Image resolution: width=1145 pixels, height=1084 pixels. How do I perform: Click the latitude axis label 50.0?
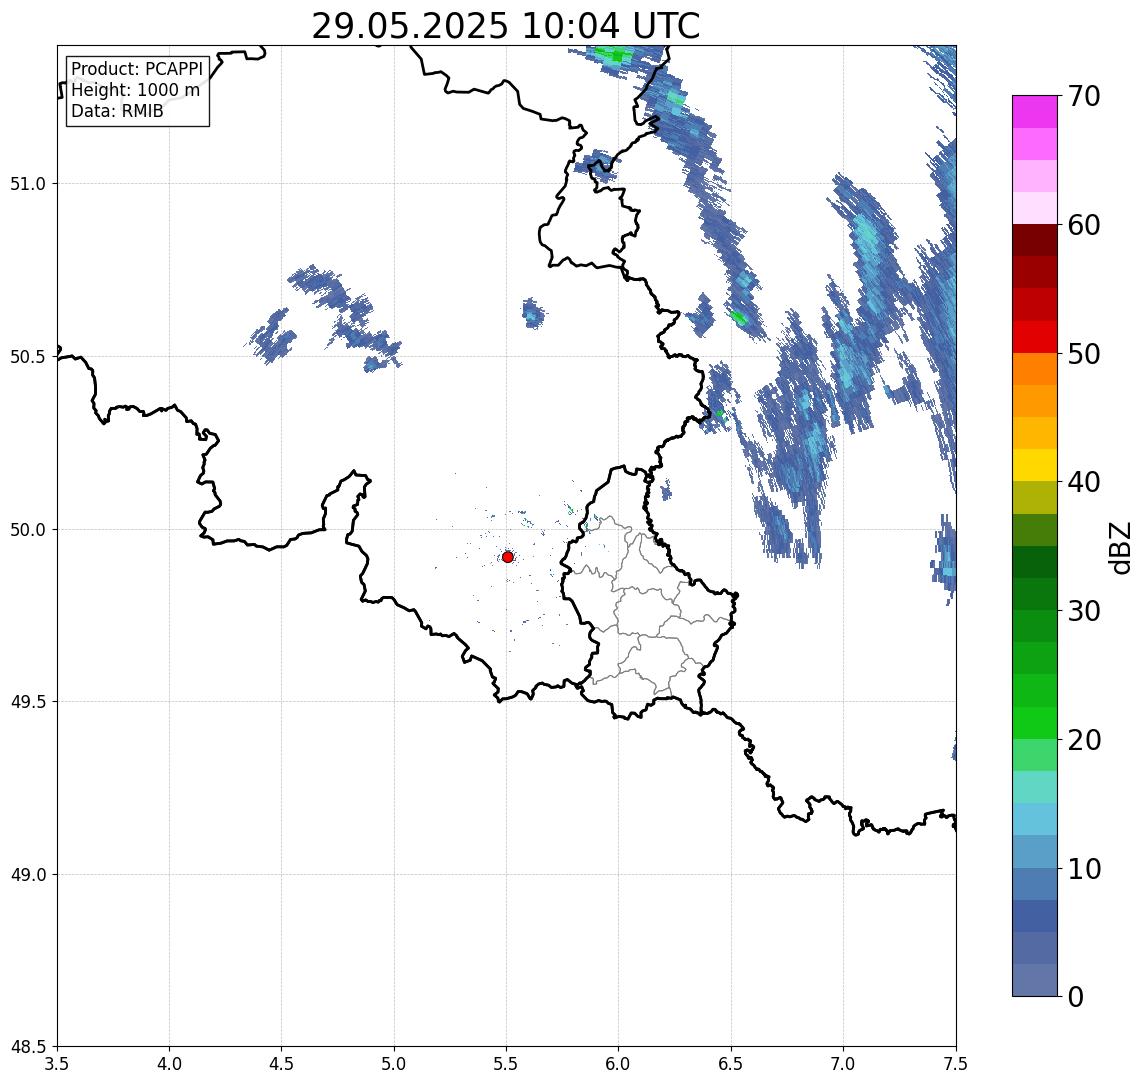pos(28,530)
